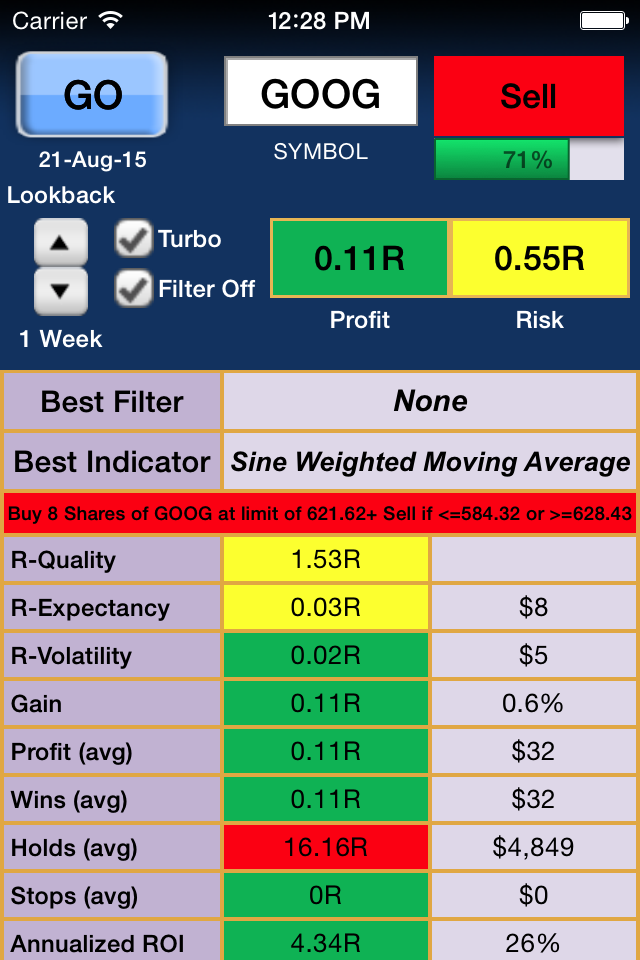Image resolution: width=640 pixels, height=960 pixels.
Task: Tap the 0.11R value in Profit (avg) row
Action: click(326, 751)
